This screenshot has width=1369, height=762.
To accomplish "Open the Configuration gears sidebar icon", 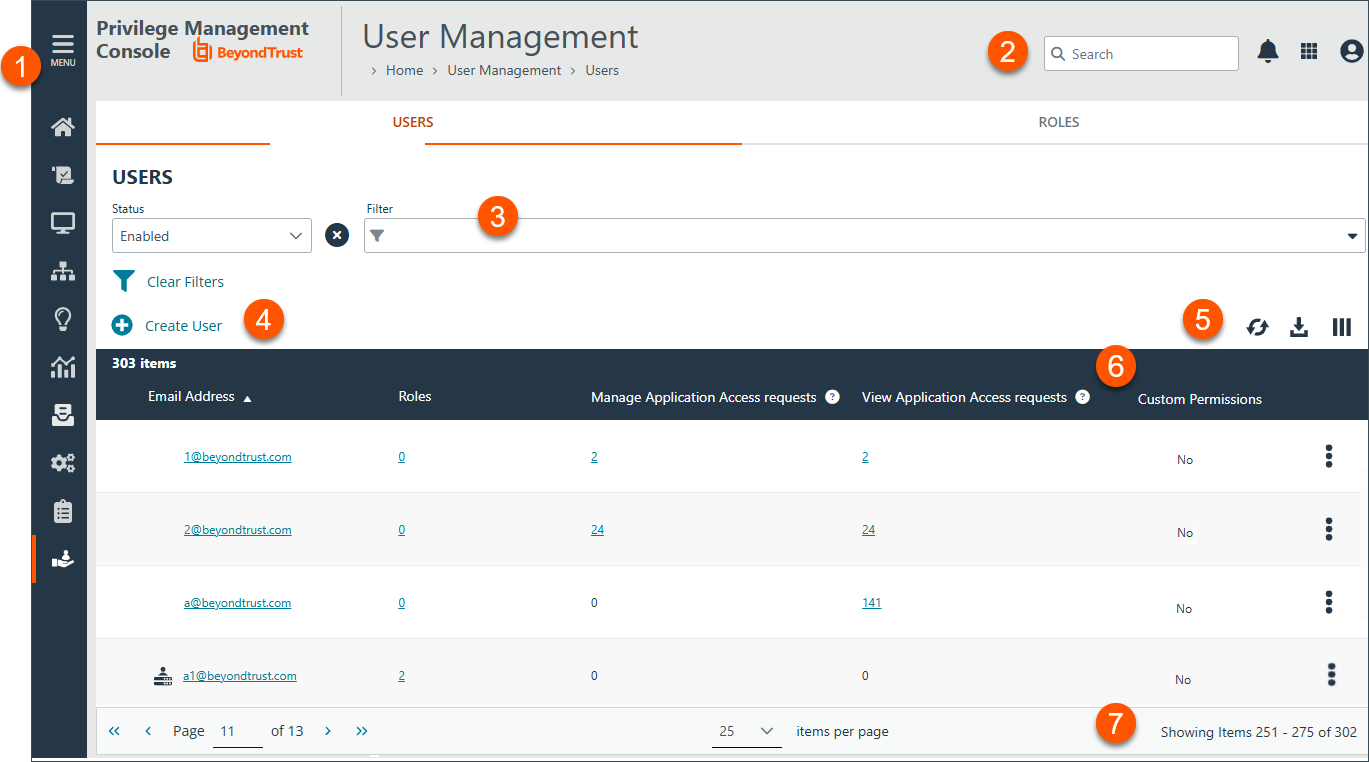I will (63, 463).
